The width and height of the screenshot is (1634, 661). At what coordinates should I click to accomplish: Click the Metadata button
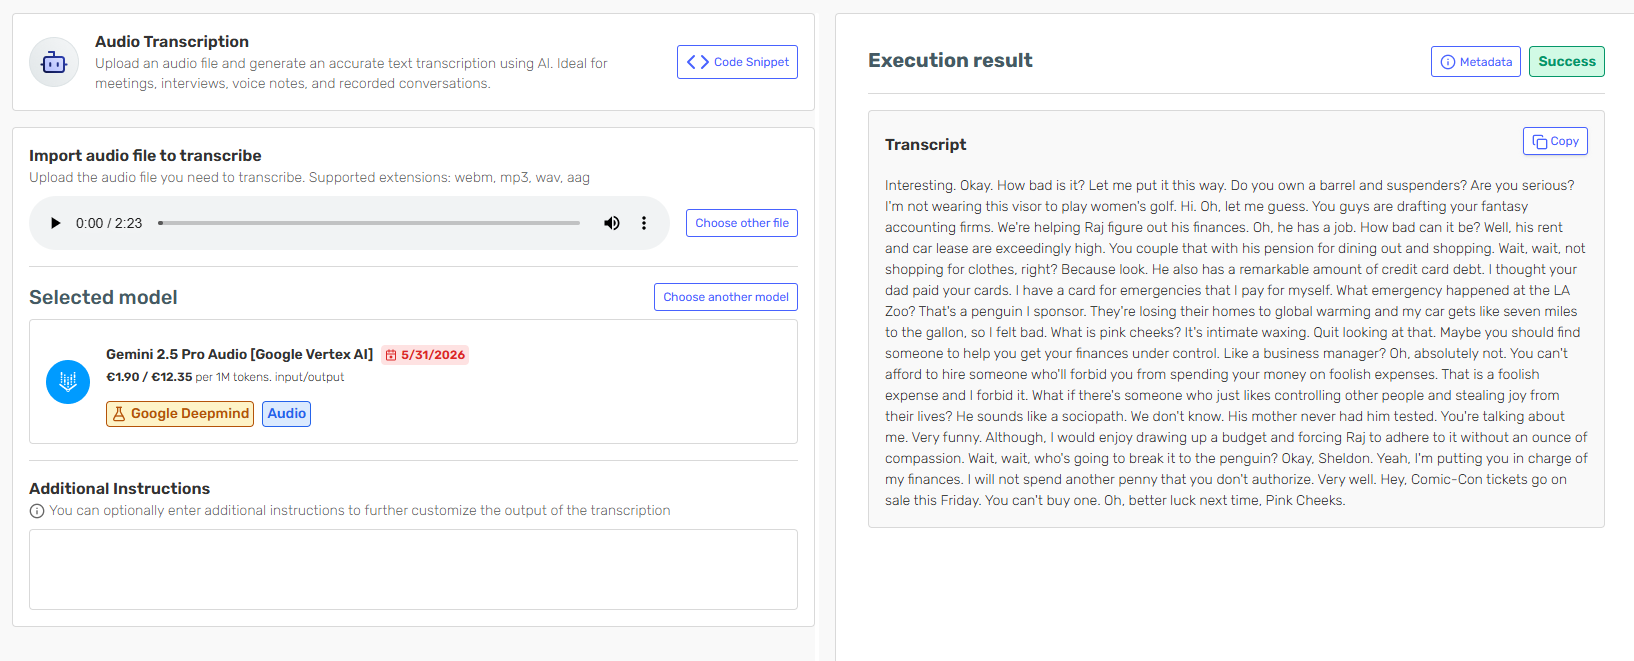pos(1475,61)
